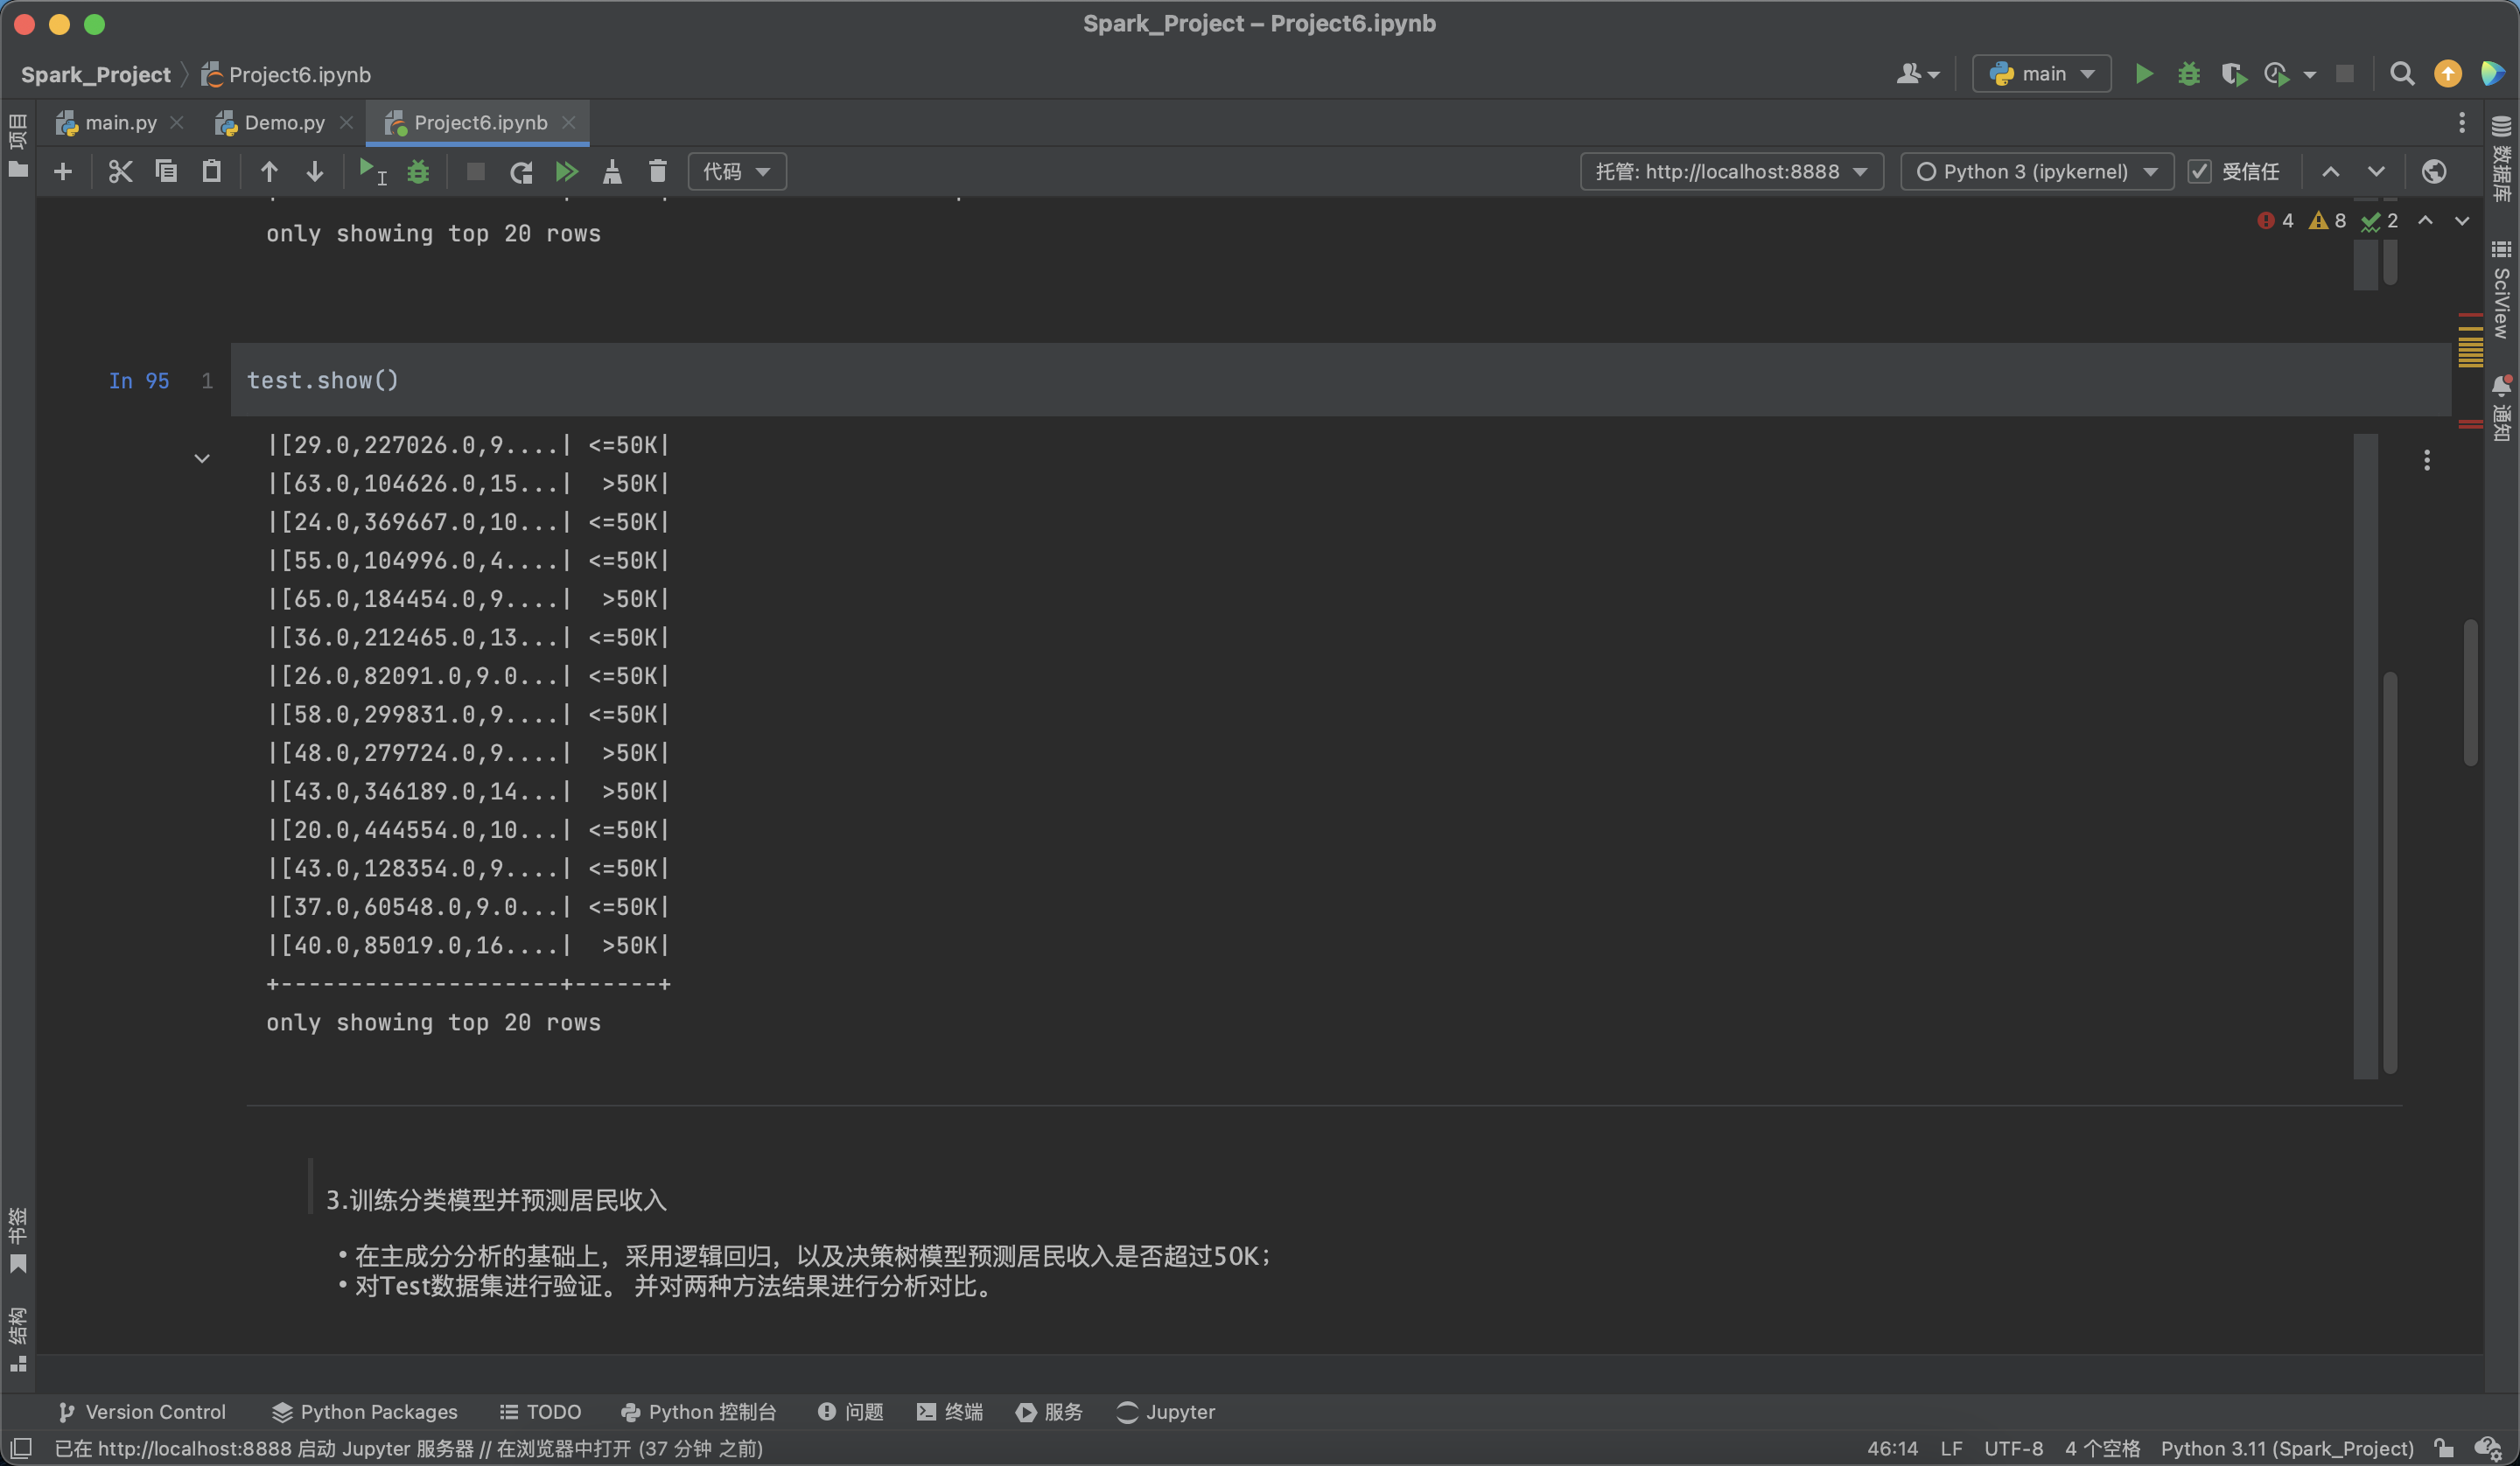This screenshot has height=1466, width=2520.
Task: Click into the test.show() code cell
Action: 1340,380
